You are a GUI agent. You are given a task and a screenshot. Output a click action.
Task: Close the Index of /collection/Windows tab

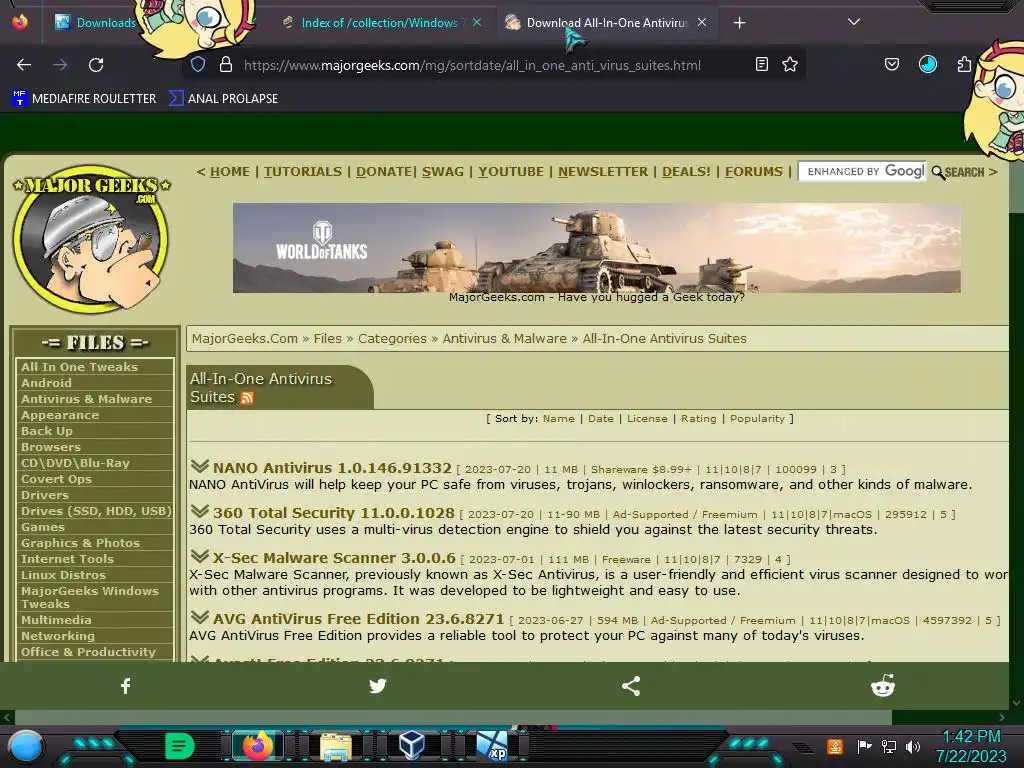click(477, 22)
